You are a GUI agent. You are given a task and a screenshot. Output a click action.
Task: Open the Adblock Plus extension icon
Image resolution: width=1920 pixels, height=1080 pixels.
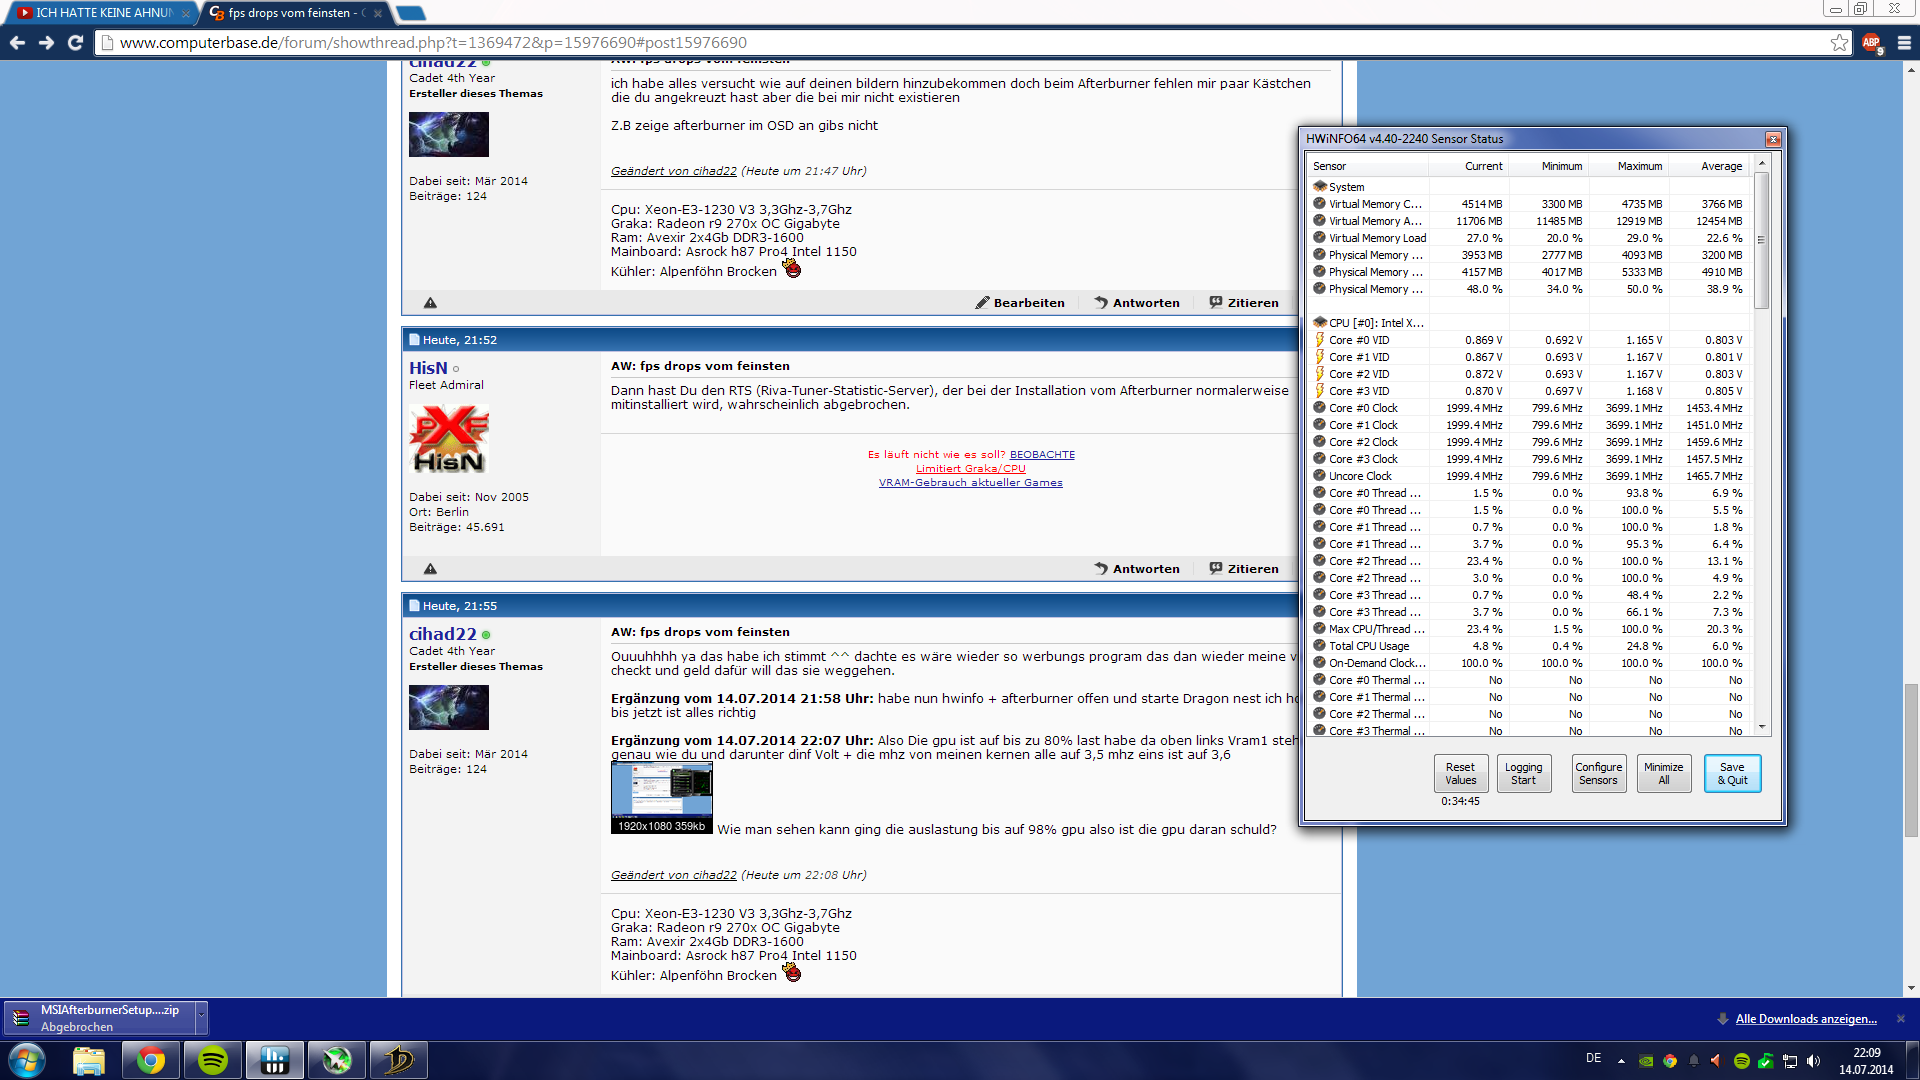pyautogui.click(x=1871, y=43)
